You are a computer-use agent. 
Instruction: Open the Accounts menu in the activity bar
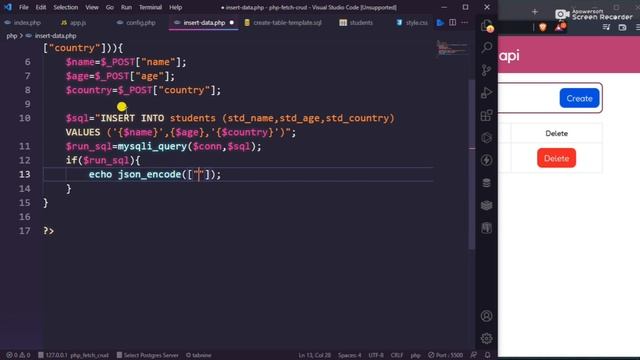[x=487, y=316]
